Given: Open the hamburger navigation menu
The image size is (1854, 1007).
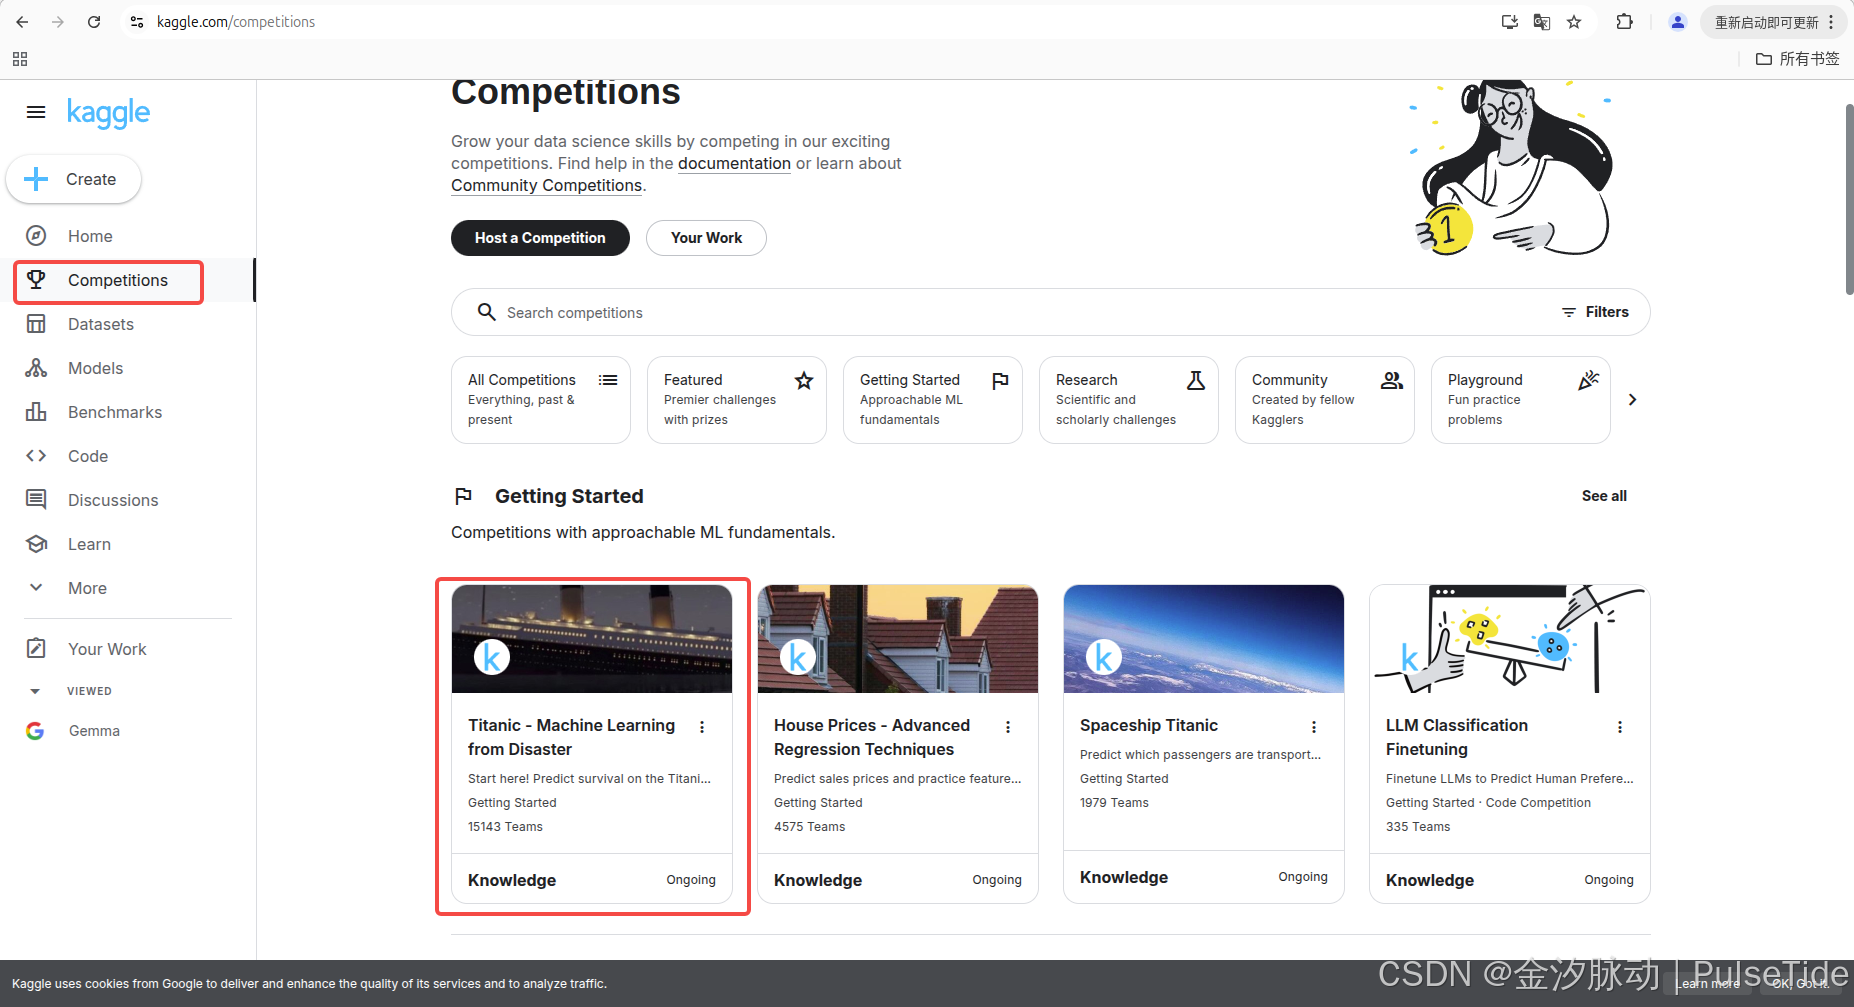Looking at the screenshot, I should click(36, 112).
